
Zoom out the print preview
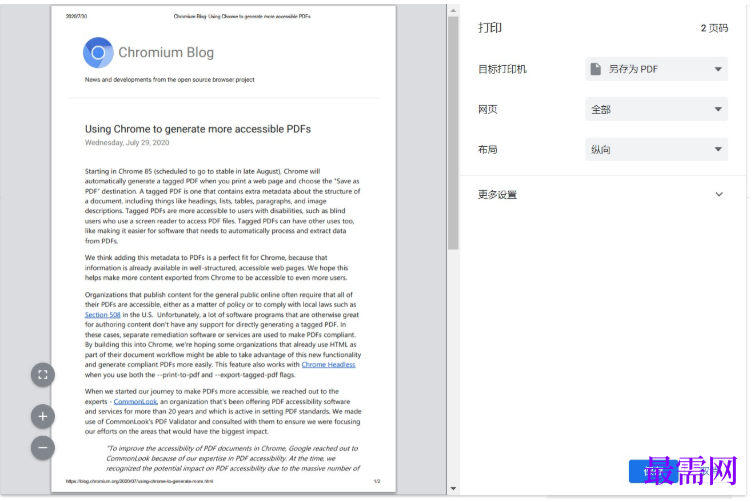[x=42, y=448]
